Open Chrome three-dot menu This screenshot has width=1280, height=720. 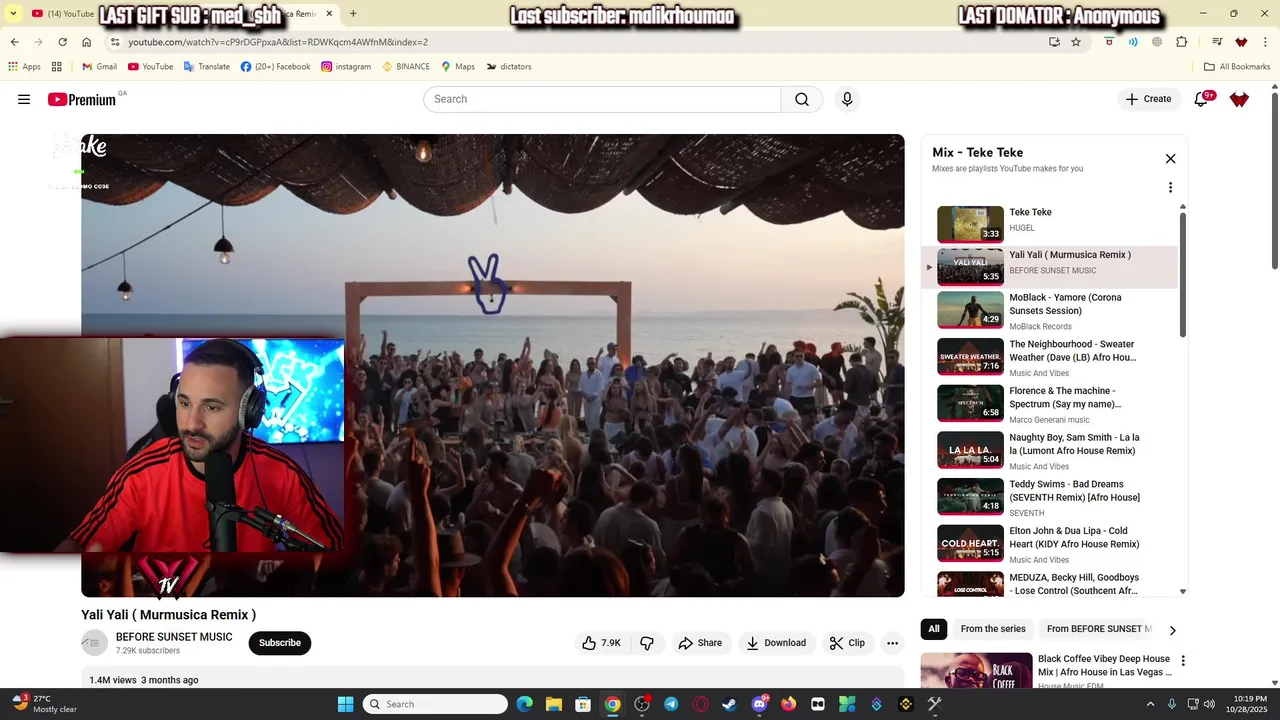[x=1265, y=42]
